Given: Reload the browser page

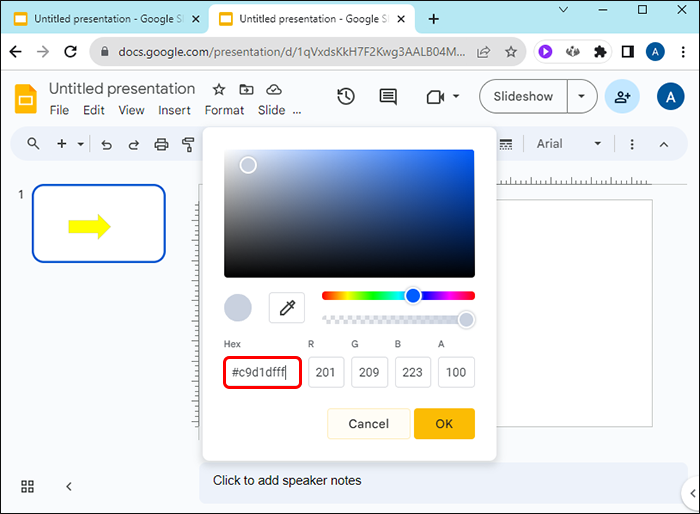Looking at the screenshot, I should tap(71, 52).
